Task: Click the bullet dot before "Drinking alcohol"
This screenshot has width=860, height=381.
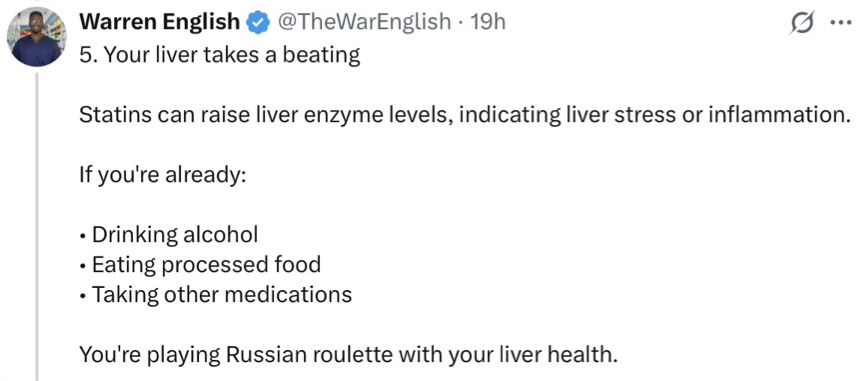Action: 82,237
